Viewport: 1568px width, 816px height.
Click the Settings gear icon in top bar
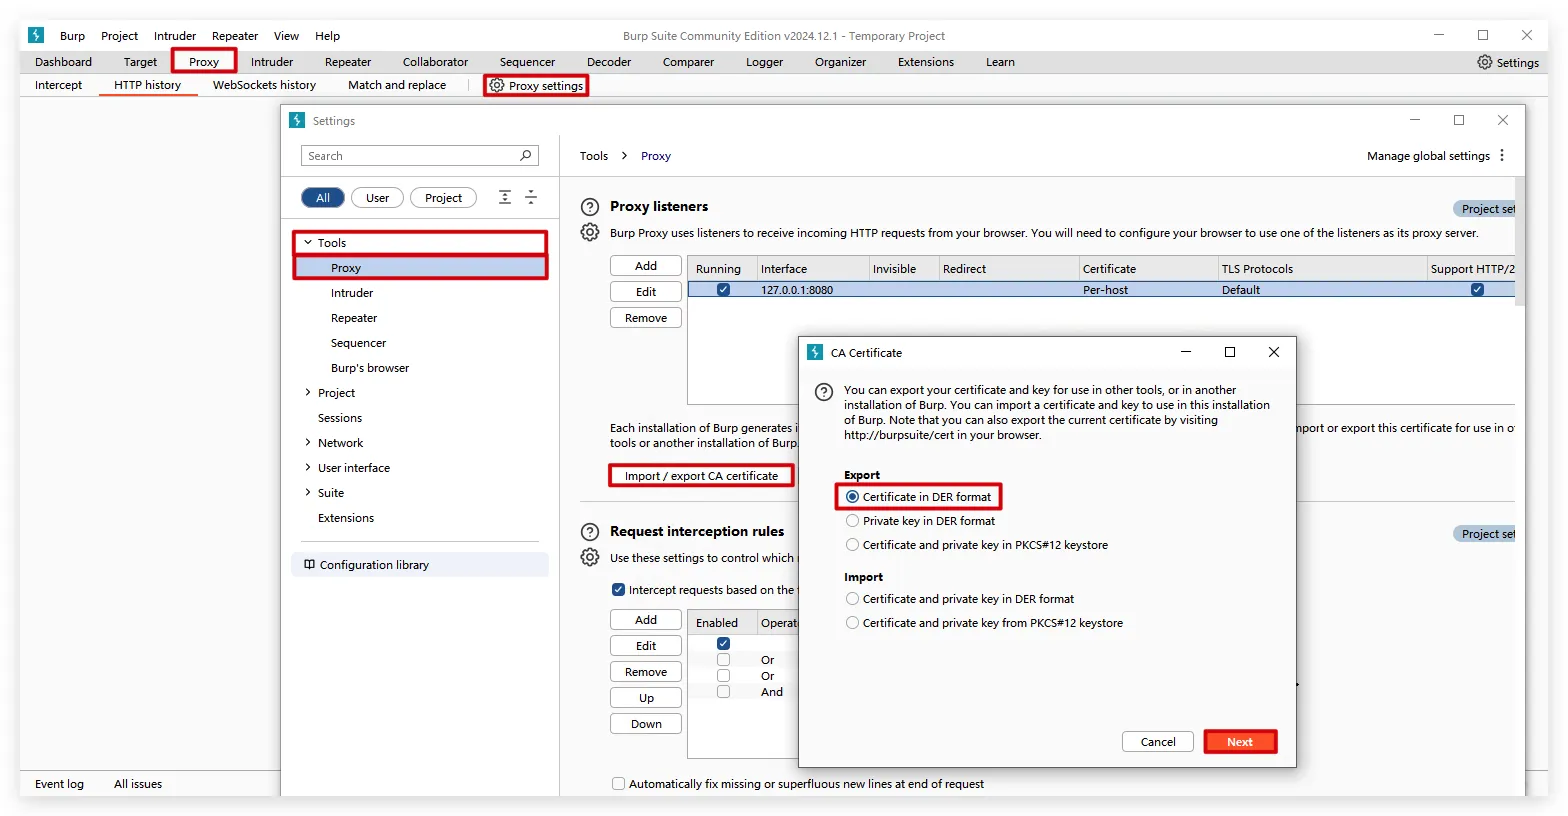(x=1484, y=62)
